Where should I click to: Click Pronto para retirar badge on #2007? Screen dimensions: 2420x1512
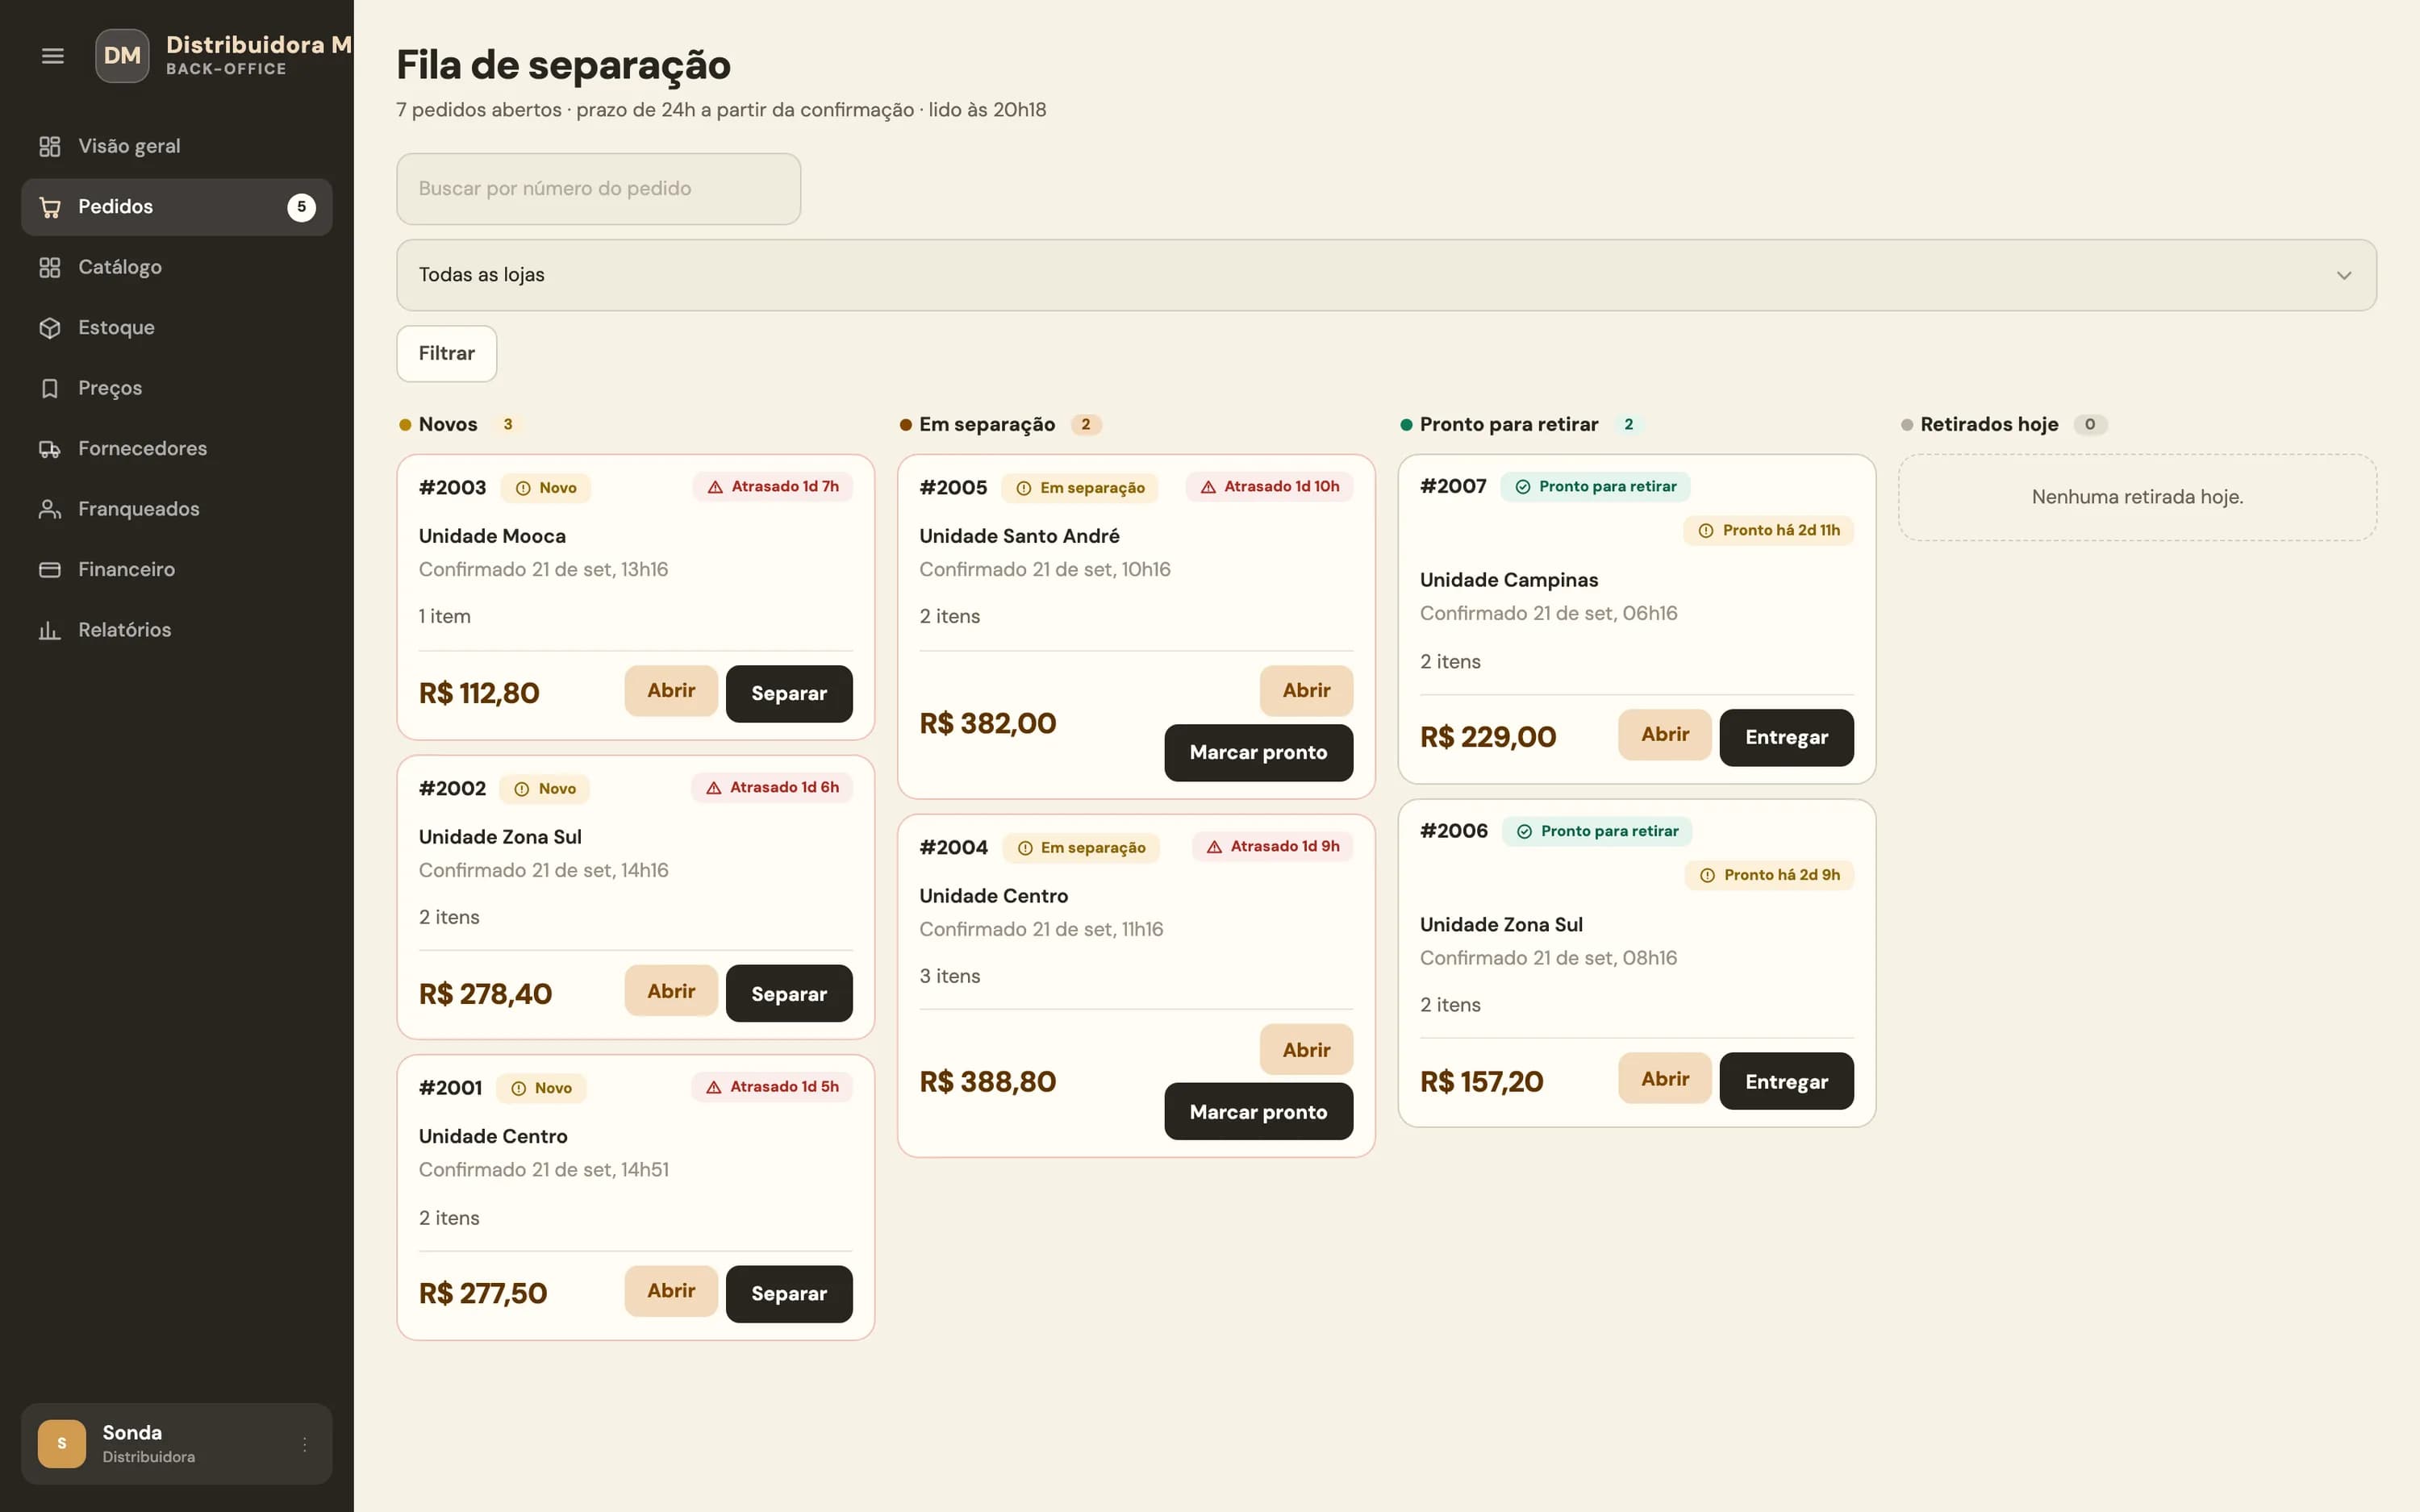(x=1595, y=487)
